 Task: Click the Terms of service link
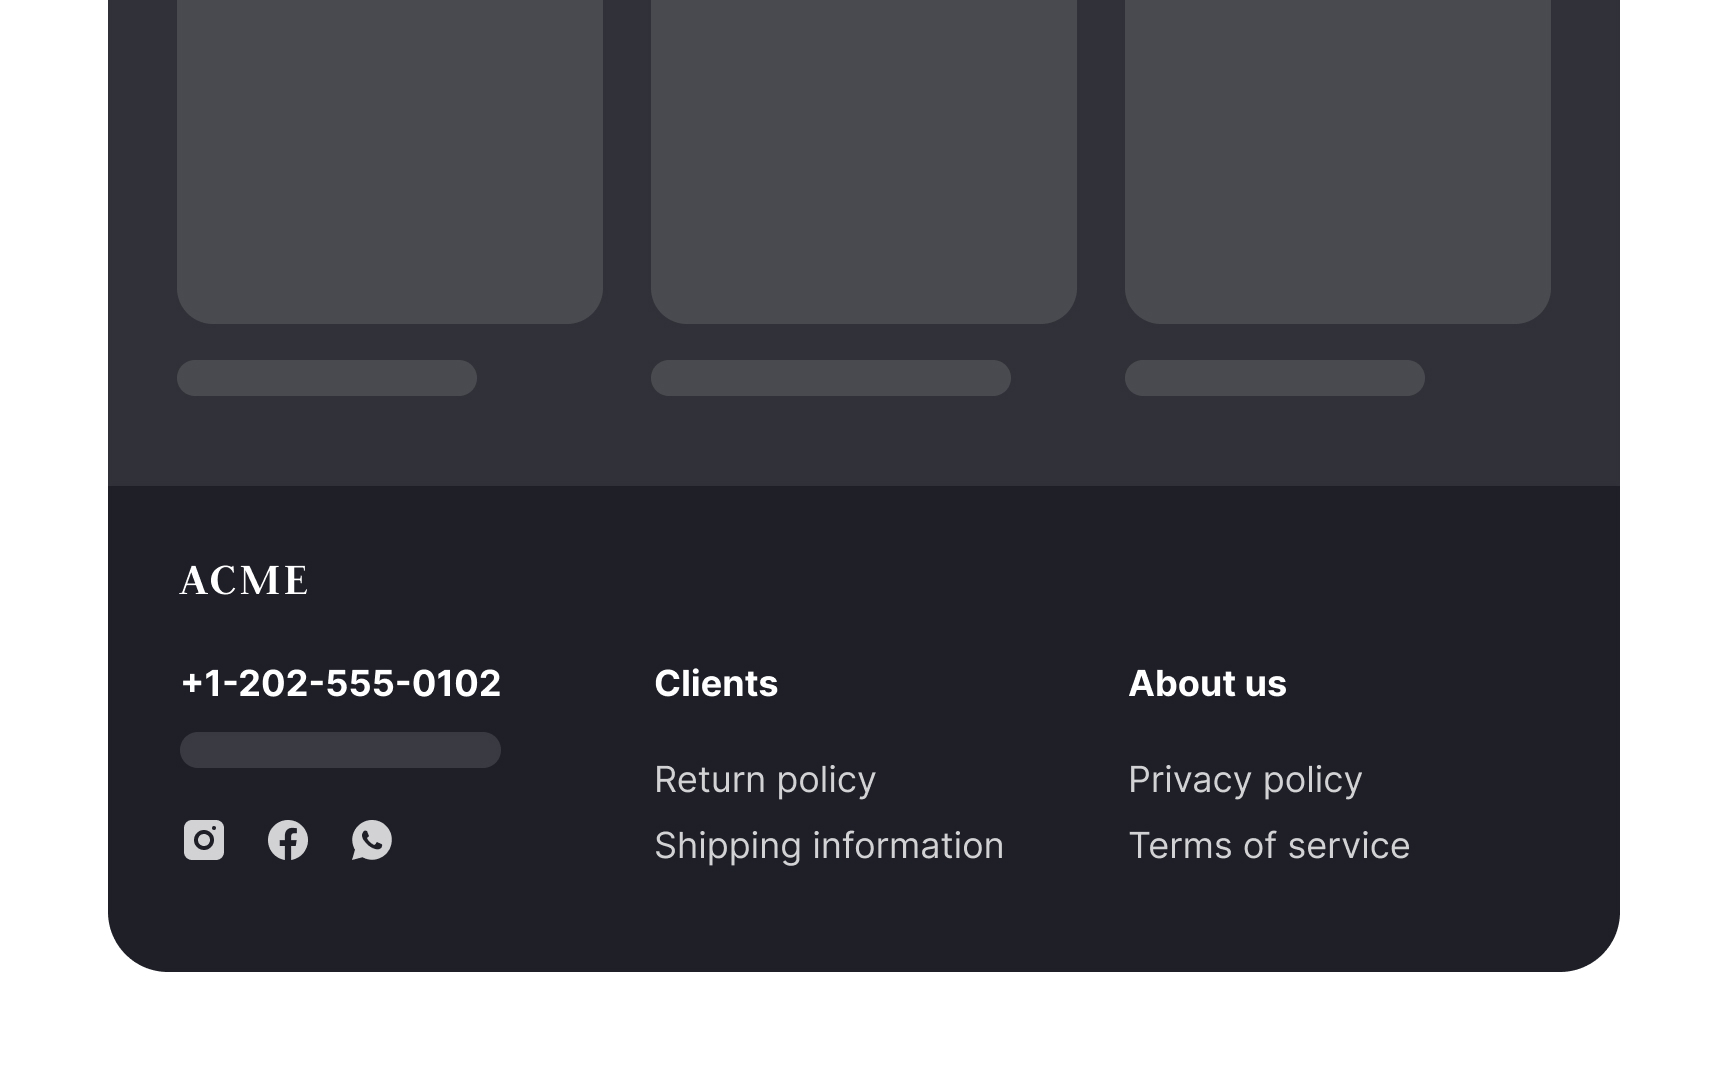1269,845
